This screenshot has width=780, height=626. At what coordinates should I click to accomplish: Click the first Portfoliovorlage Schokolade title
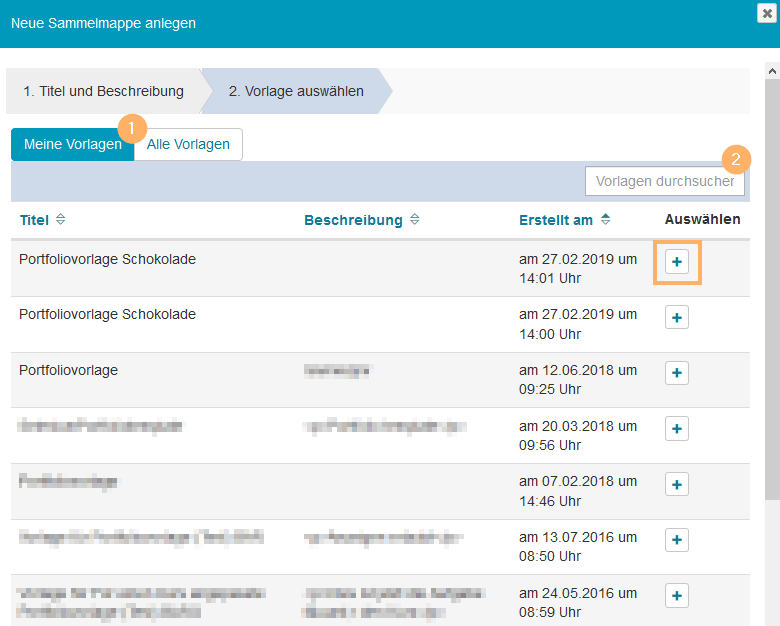[x=107, y=259]
